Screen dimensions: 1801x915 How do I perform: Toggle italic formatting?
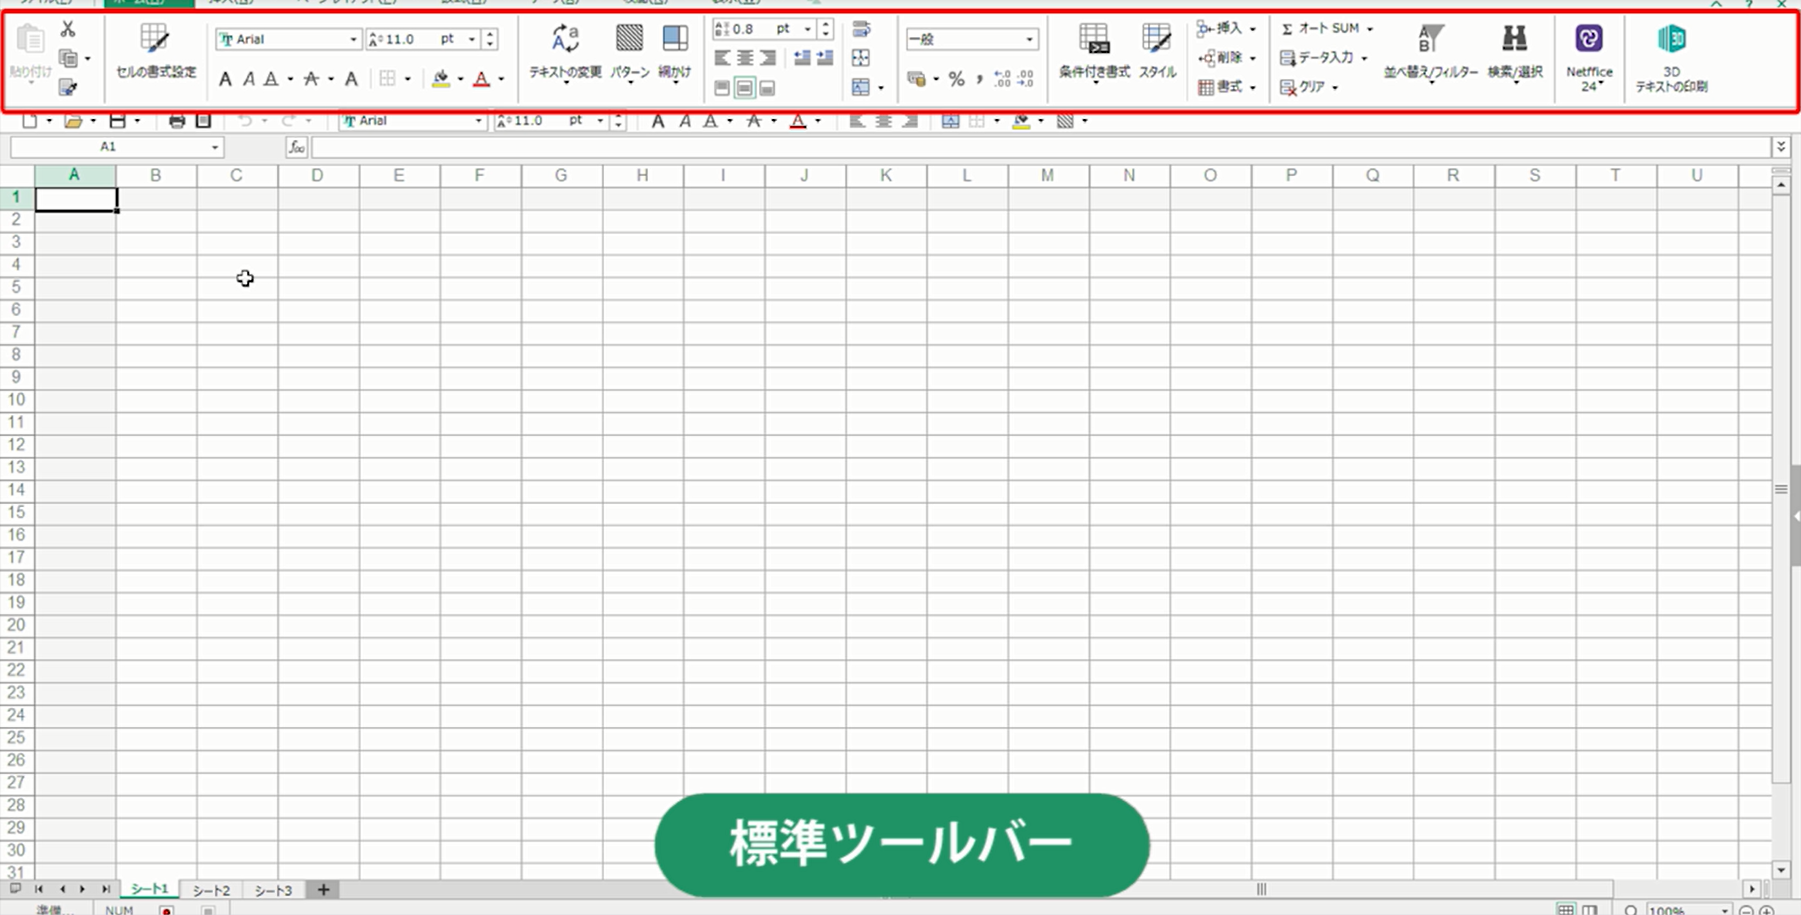click(x=249, y=78)
